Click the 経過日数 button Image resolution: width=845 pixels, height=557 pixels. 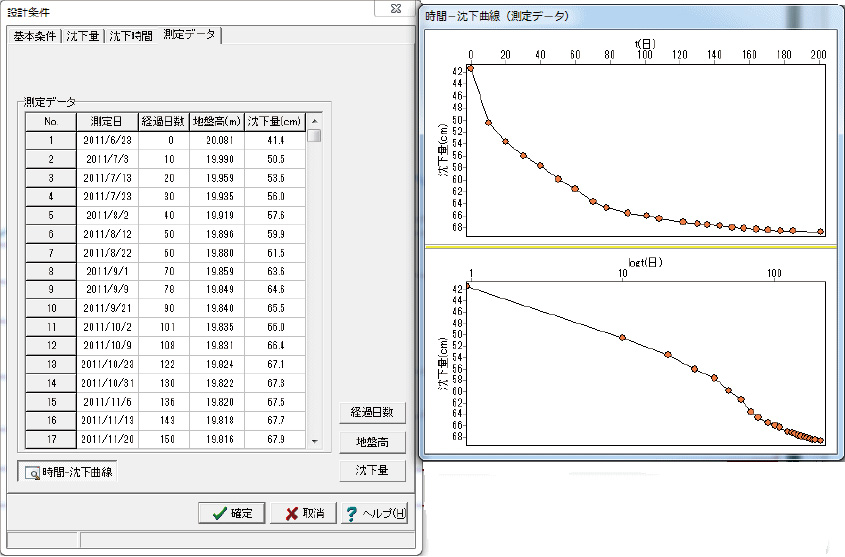pos(372,413)
